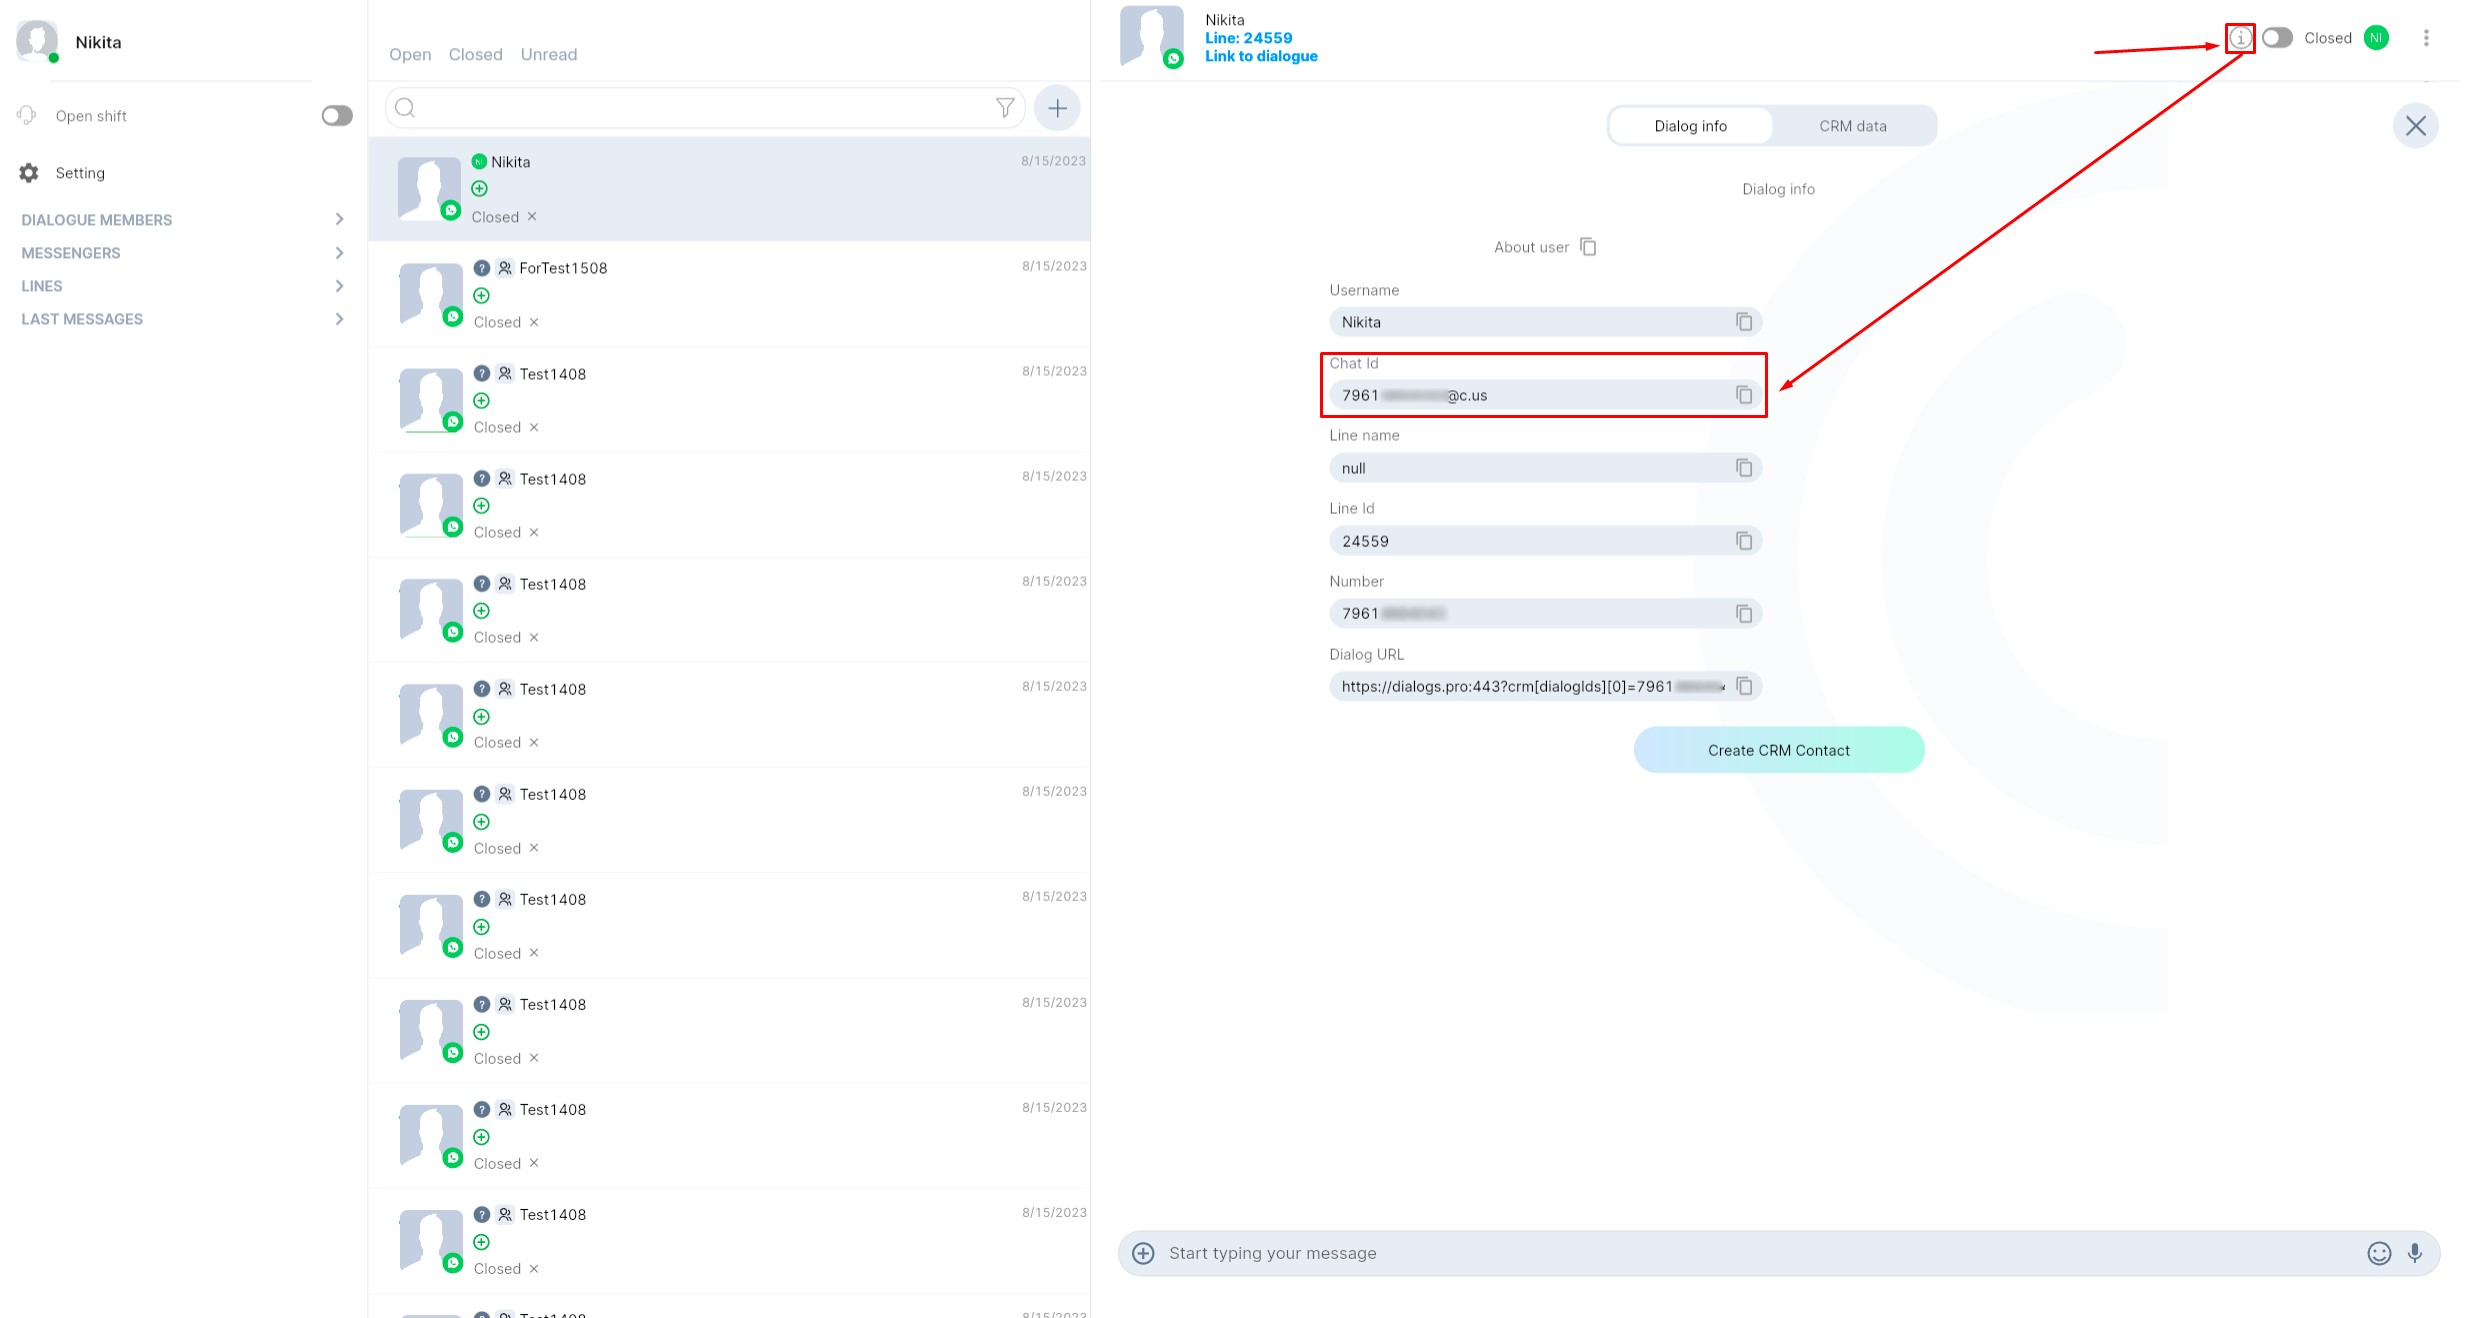Copy the Dialog URL field
Image resolution: width=2467 pixels, height=1318 pixels.
(1744, 686)
